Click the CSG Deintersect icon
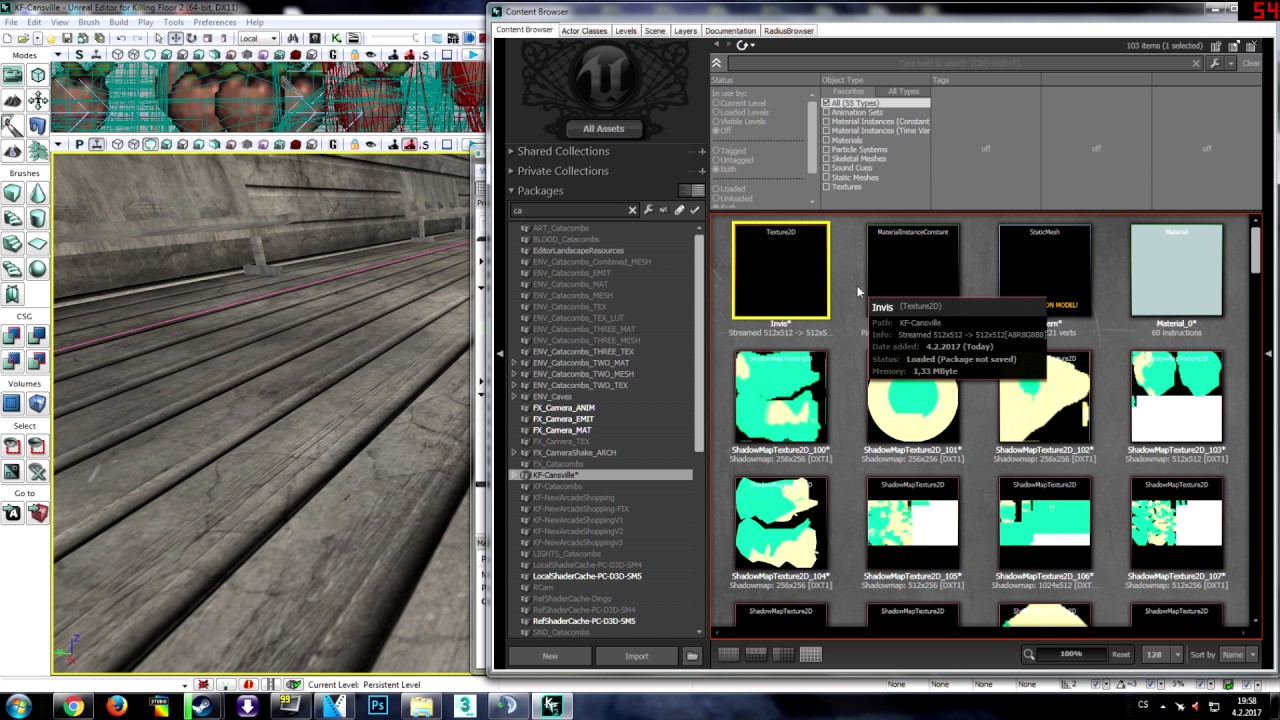The height and width of the screenshot is (720, 1280). (x=37, y=362)
